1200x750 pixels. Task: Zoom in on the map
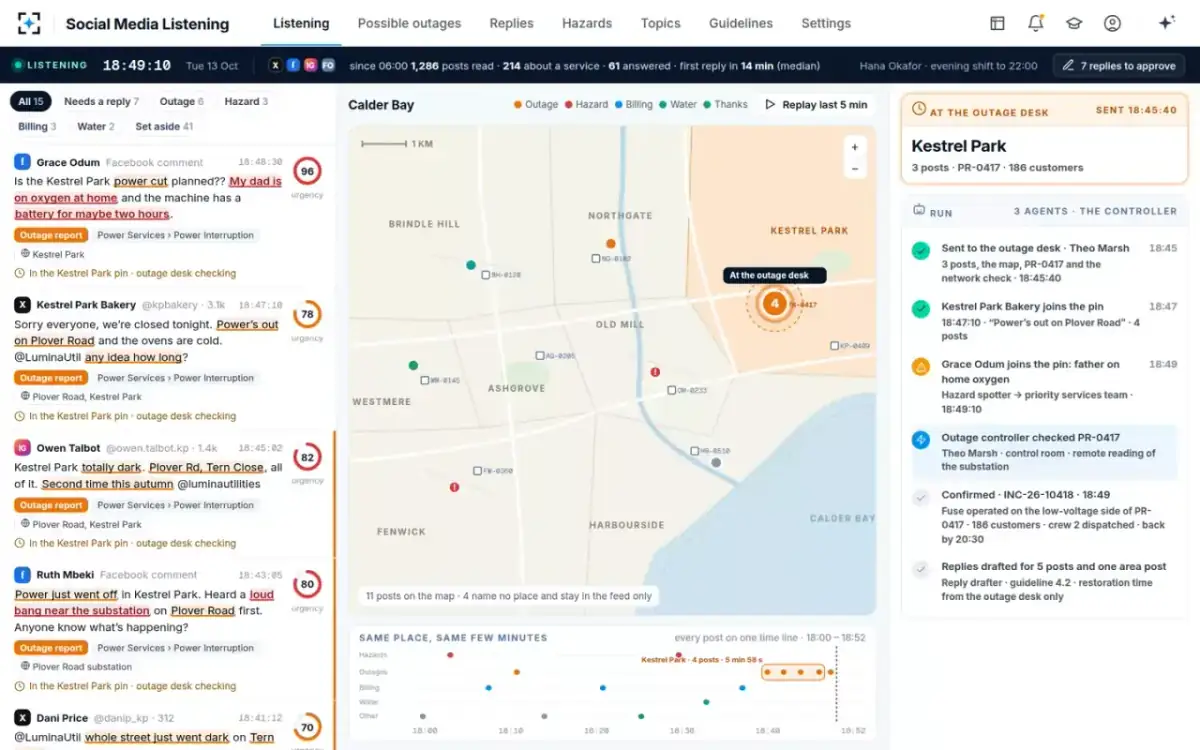tap(855, 147)
